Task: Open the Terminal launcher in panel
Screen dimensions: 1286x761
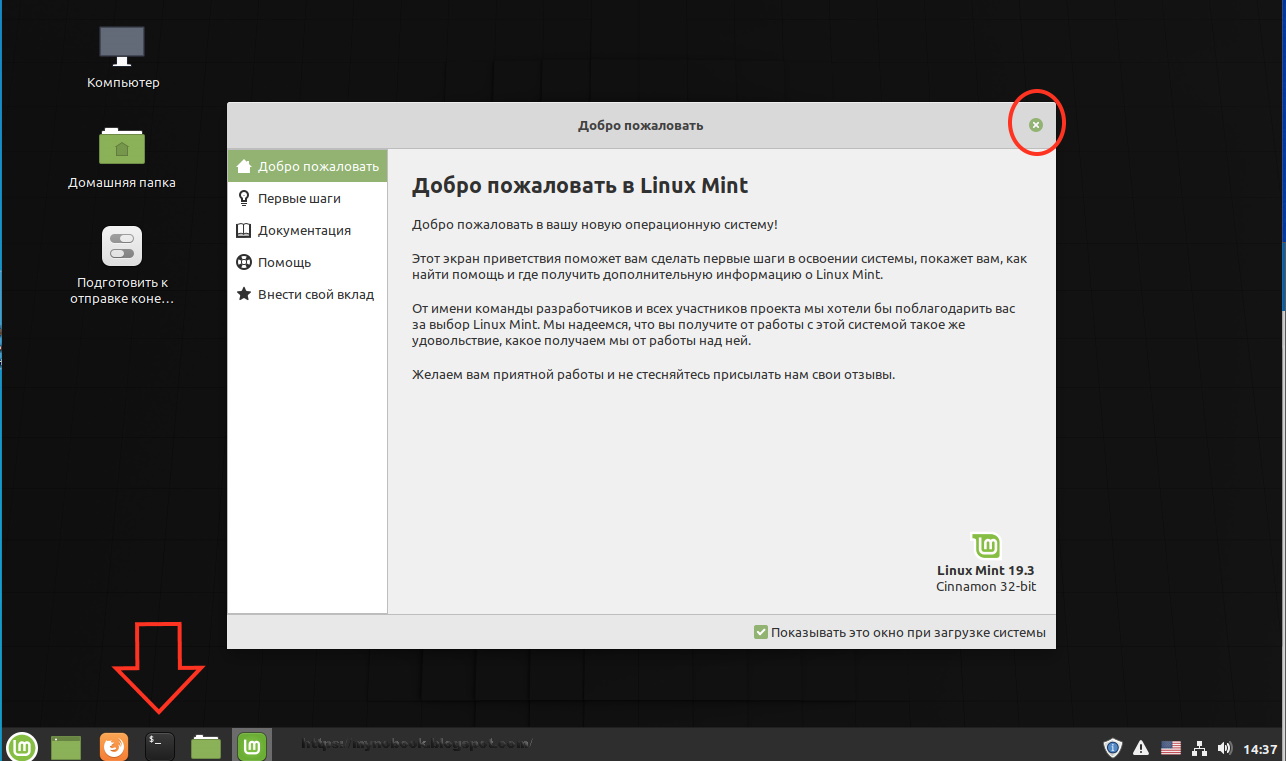Action: tap(160, 746)
